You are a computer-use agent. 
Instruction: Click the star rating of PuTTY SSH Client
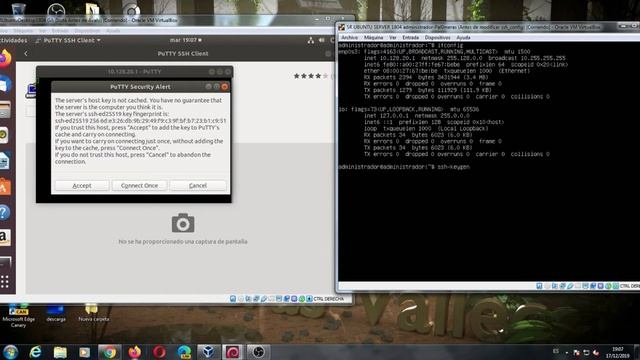click(x=311, y=76)
